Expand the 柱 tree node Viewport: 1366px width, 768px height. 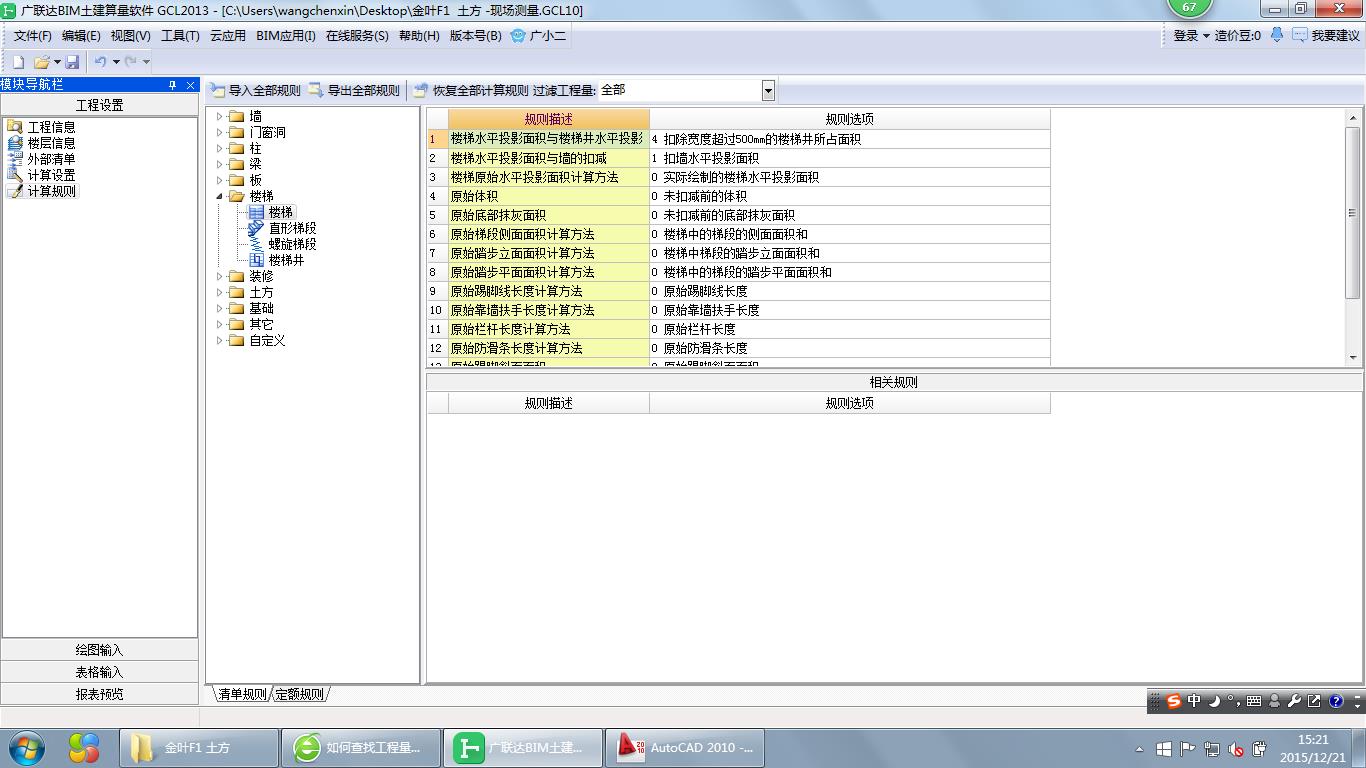(220, 148)
